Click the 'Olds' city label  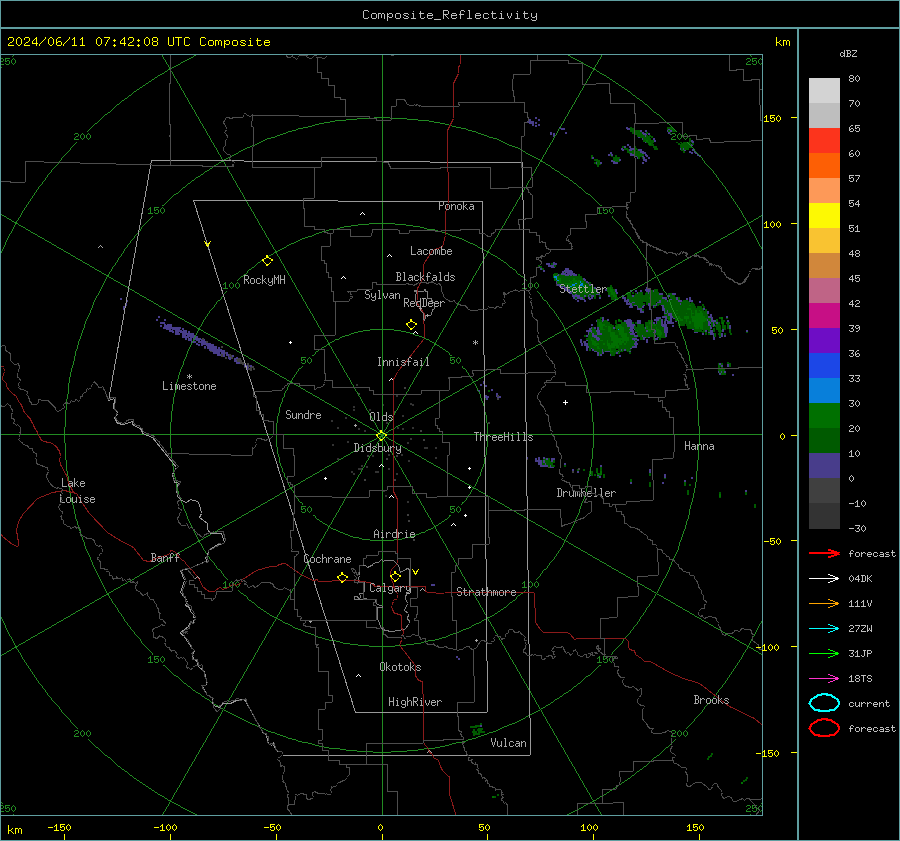point(381,417)
